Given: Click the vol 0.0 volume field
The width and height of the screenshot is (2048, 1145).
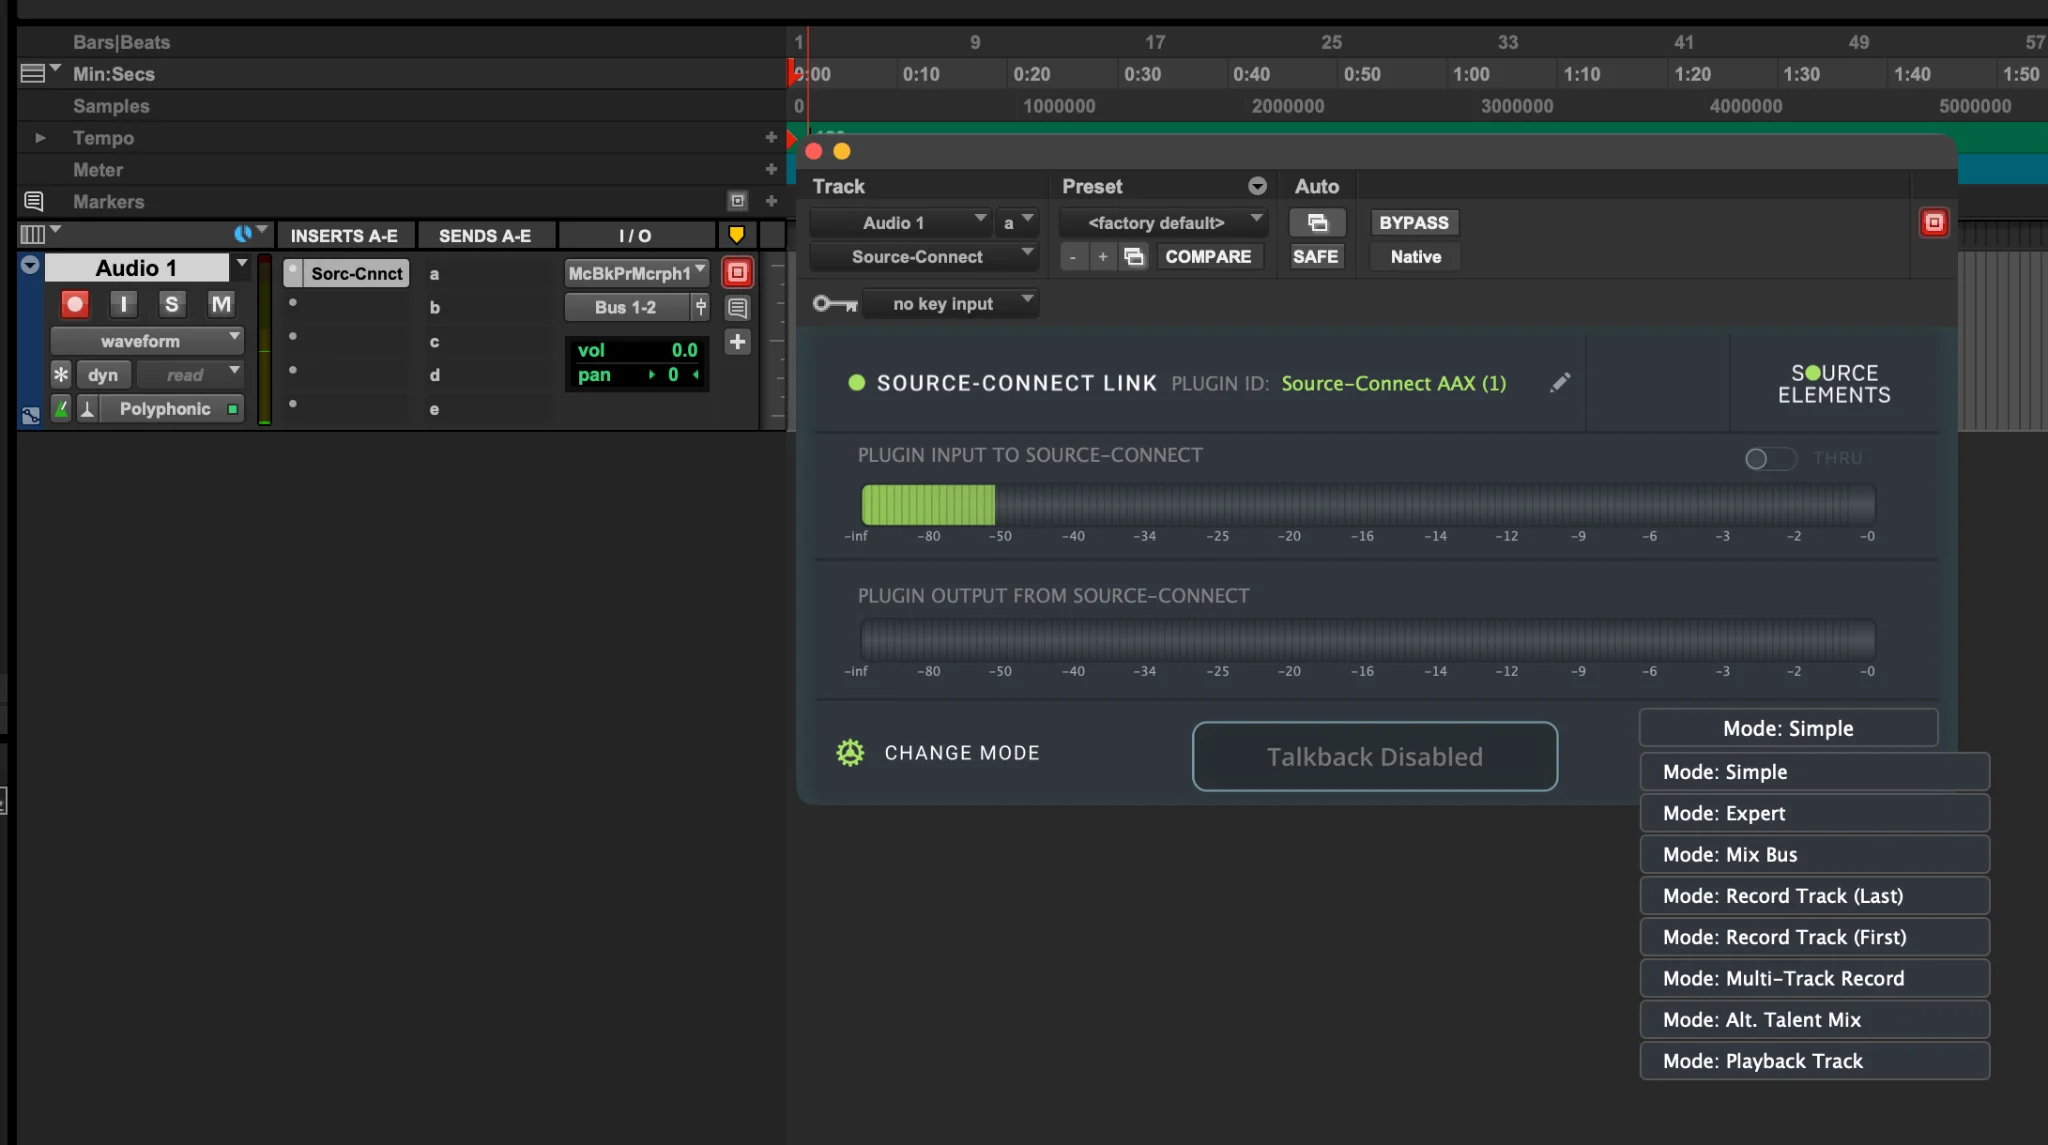Looking at the screenshot, I should point(637,350).
